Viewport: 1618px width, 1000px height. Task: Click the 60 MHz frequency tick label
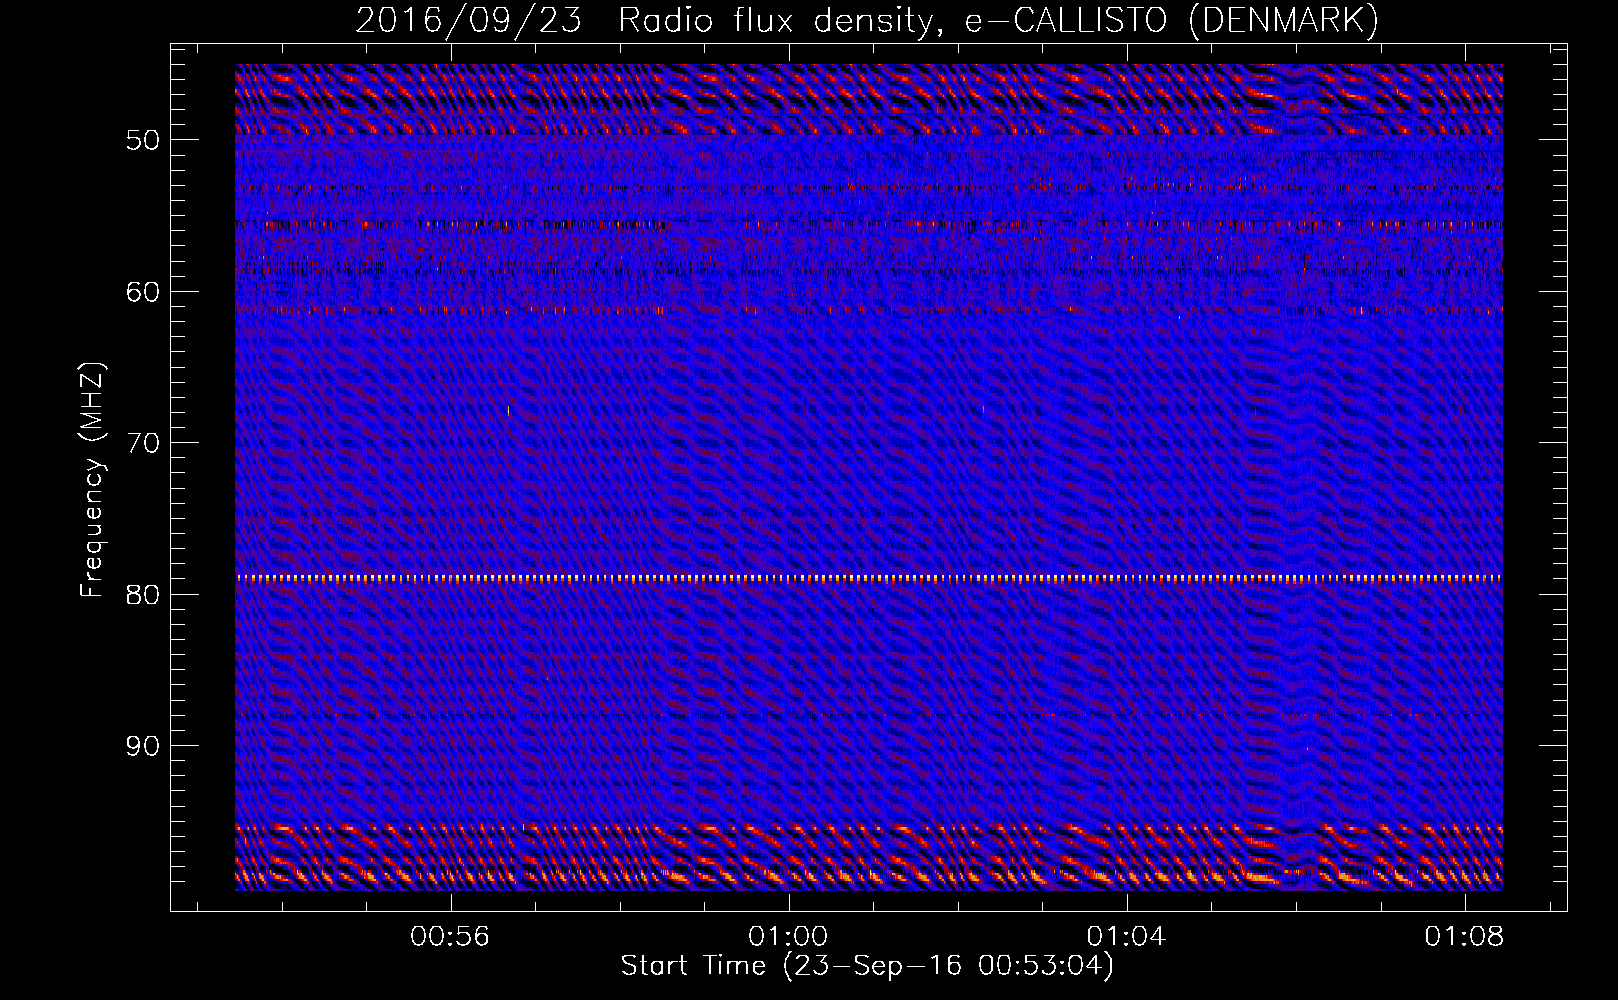pyautogui.click(x=143, y=292)
